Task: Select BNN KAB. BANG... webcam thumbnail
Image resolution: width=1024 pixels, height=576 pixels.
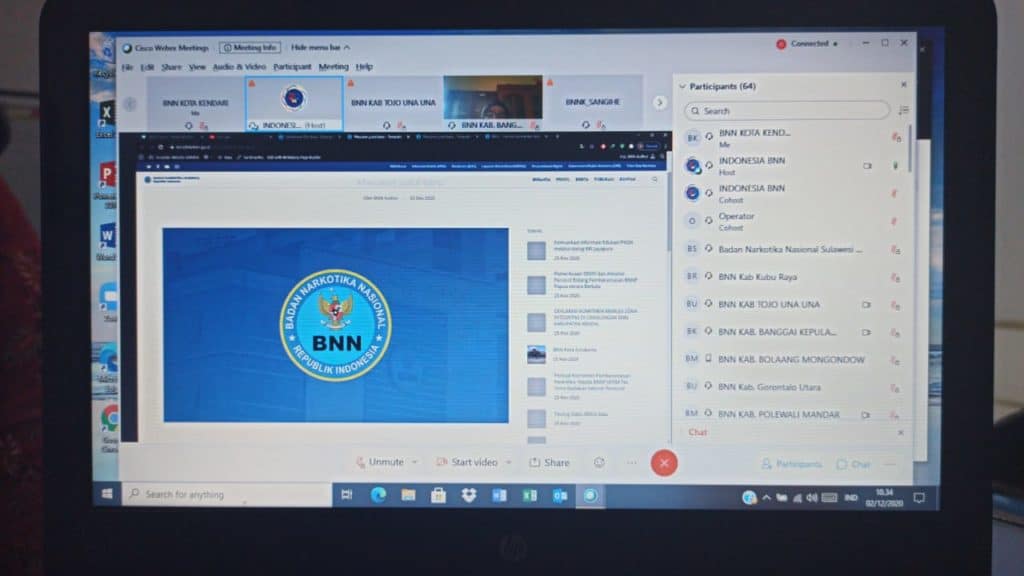Action: tap(492, 103)
